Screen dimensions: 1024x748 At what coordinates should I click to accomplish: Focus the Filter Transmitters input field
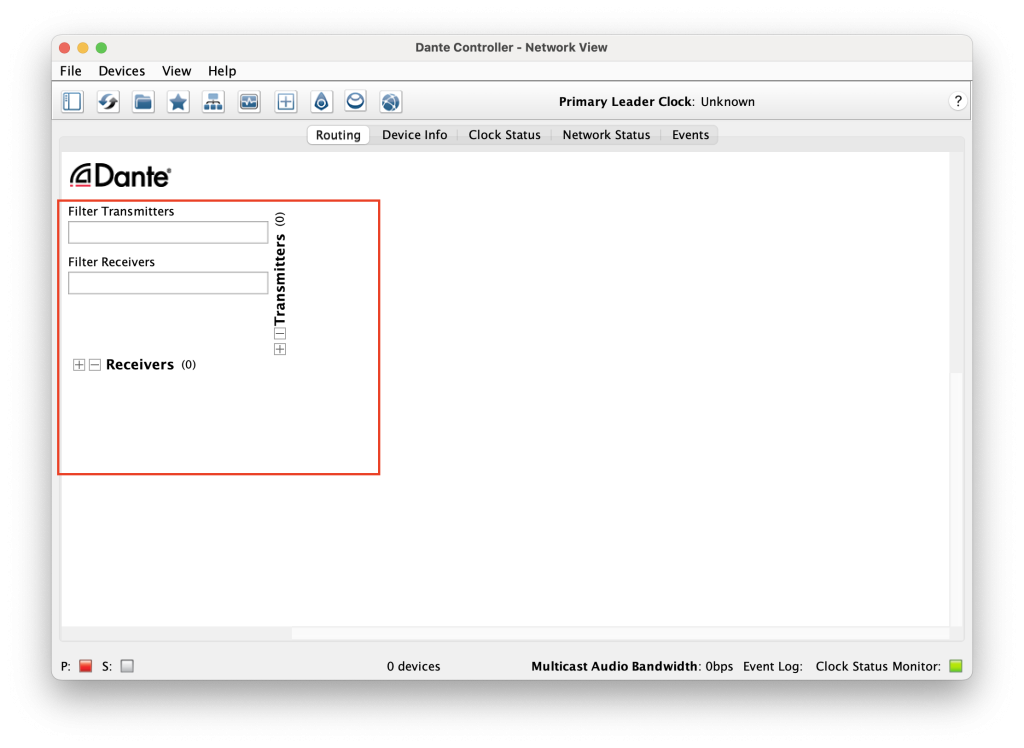168,233
